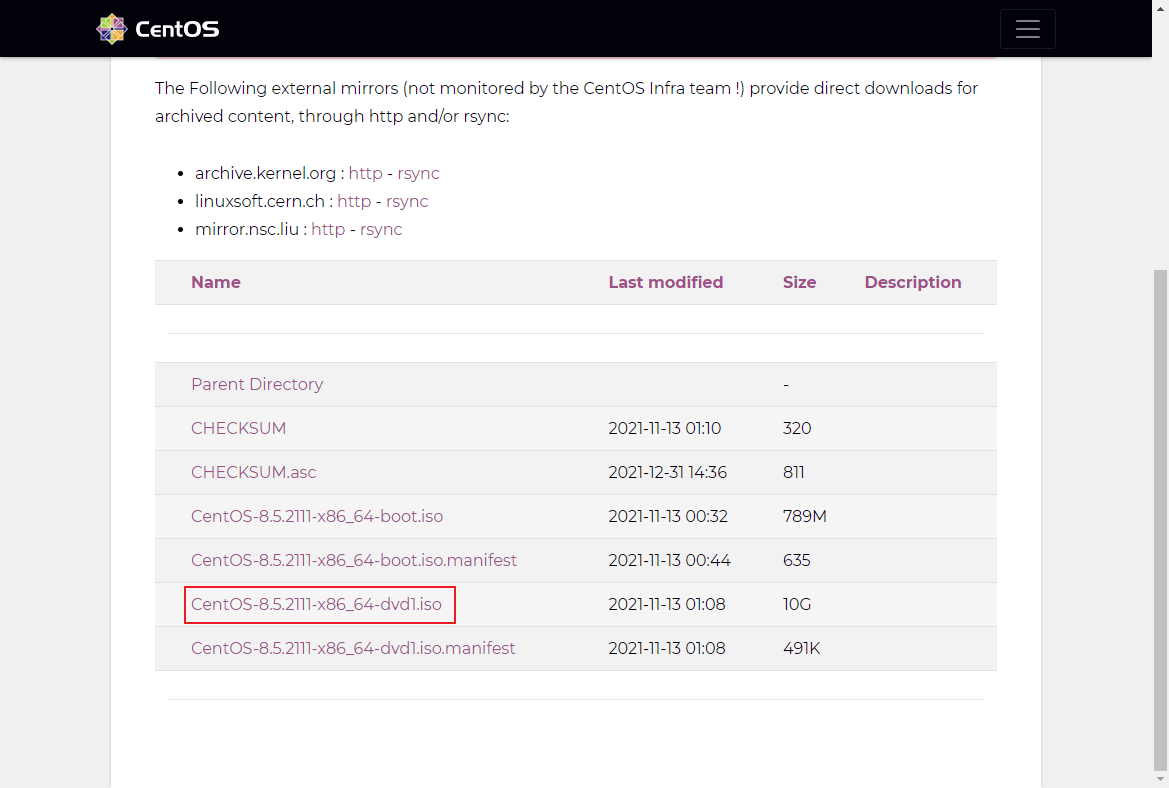The height and width of the screenshot is (788, 1169).
Task: Open linuxsoft.cern.ch rsync mirror link
Action: [x=407, y=201]
